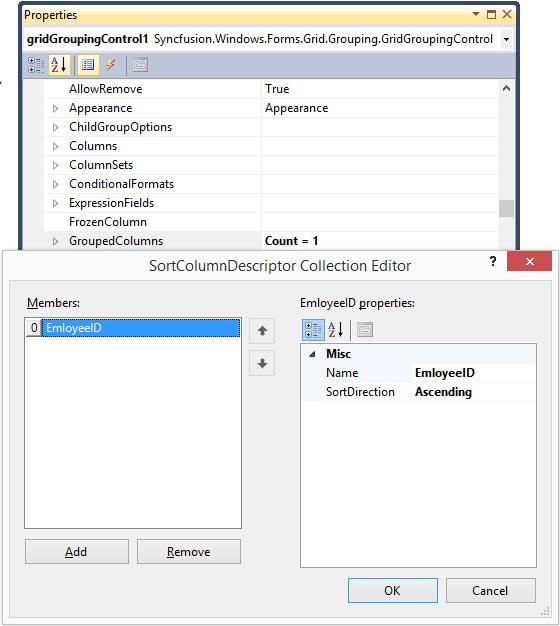Show the Properties page list icon
560x626 pixels.
click(88, 65)
